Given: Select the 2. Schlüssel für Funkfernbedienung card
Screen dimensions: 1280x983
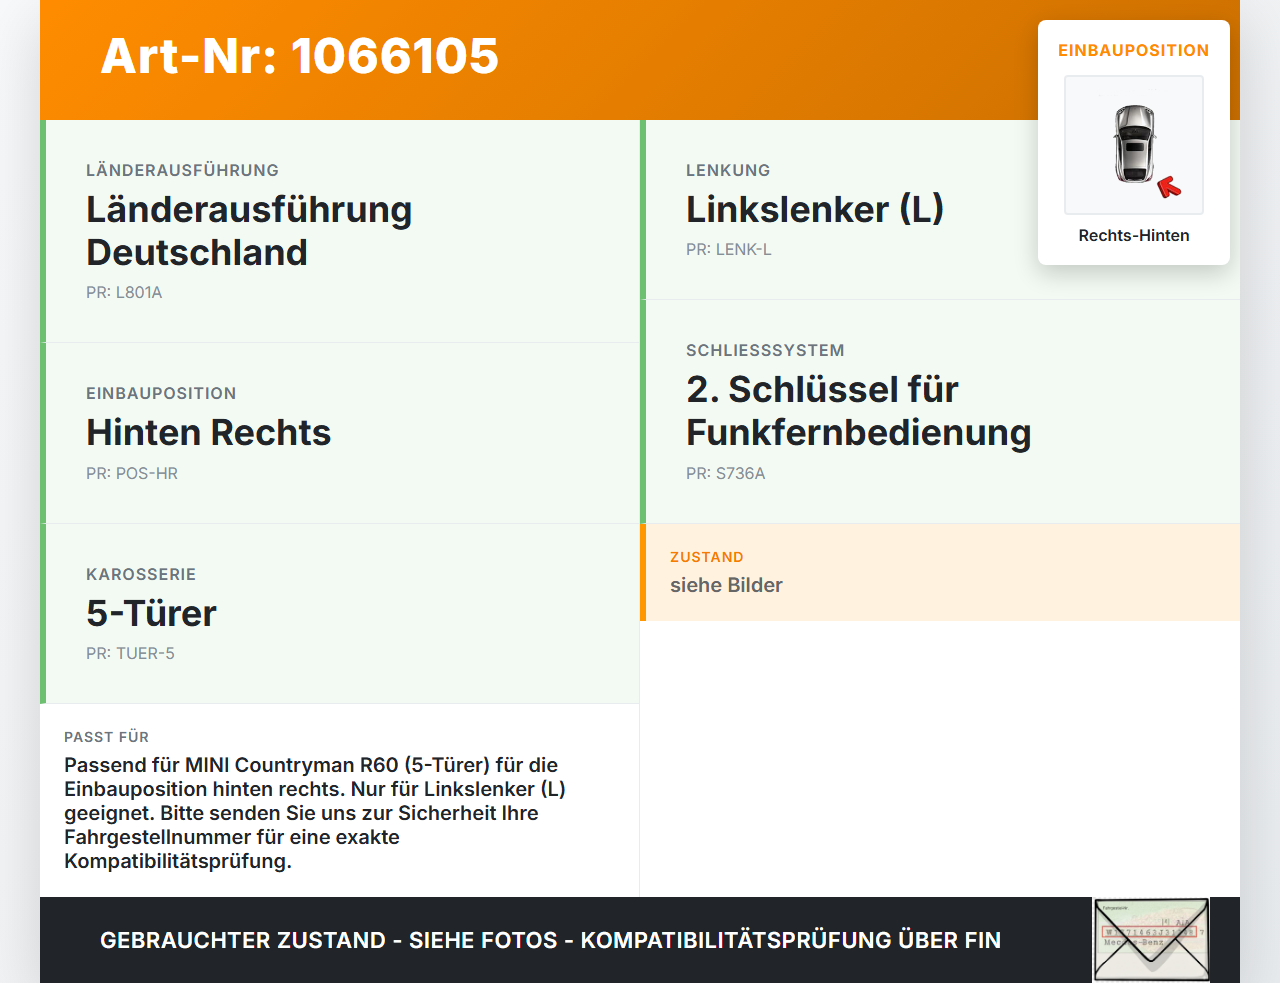Looking at the screenshot, I should 940,412.
